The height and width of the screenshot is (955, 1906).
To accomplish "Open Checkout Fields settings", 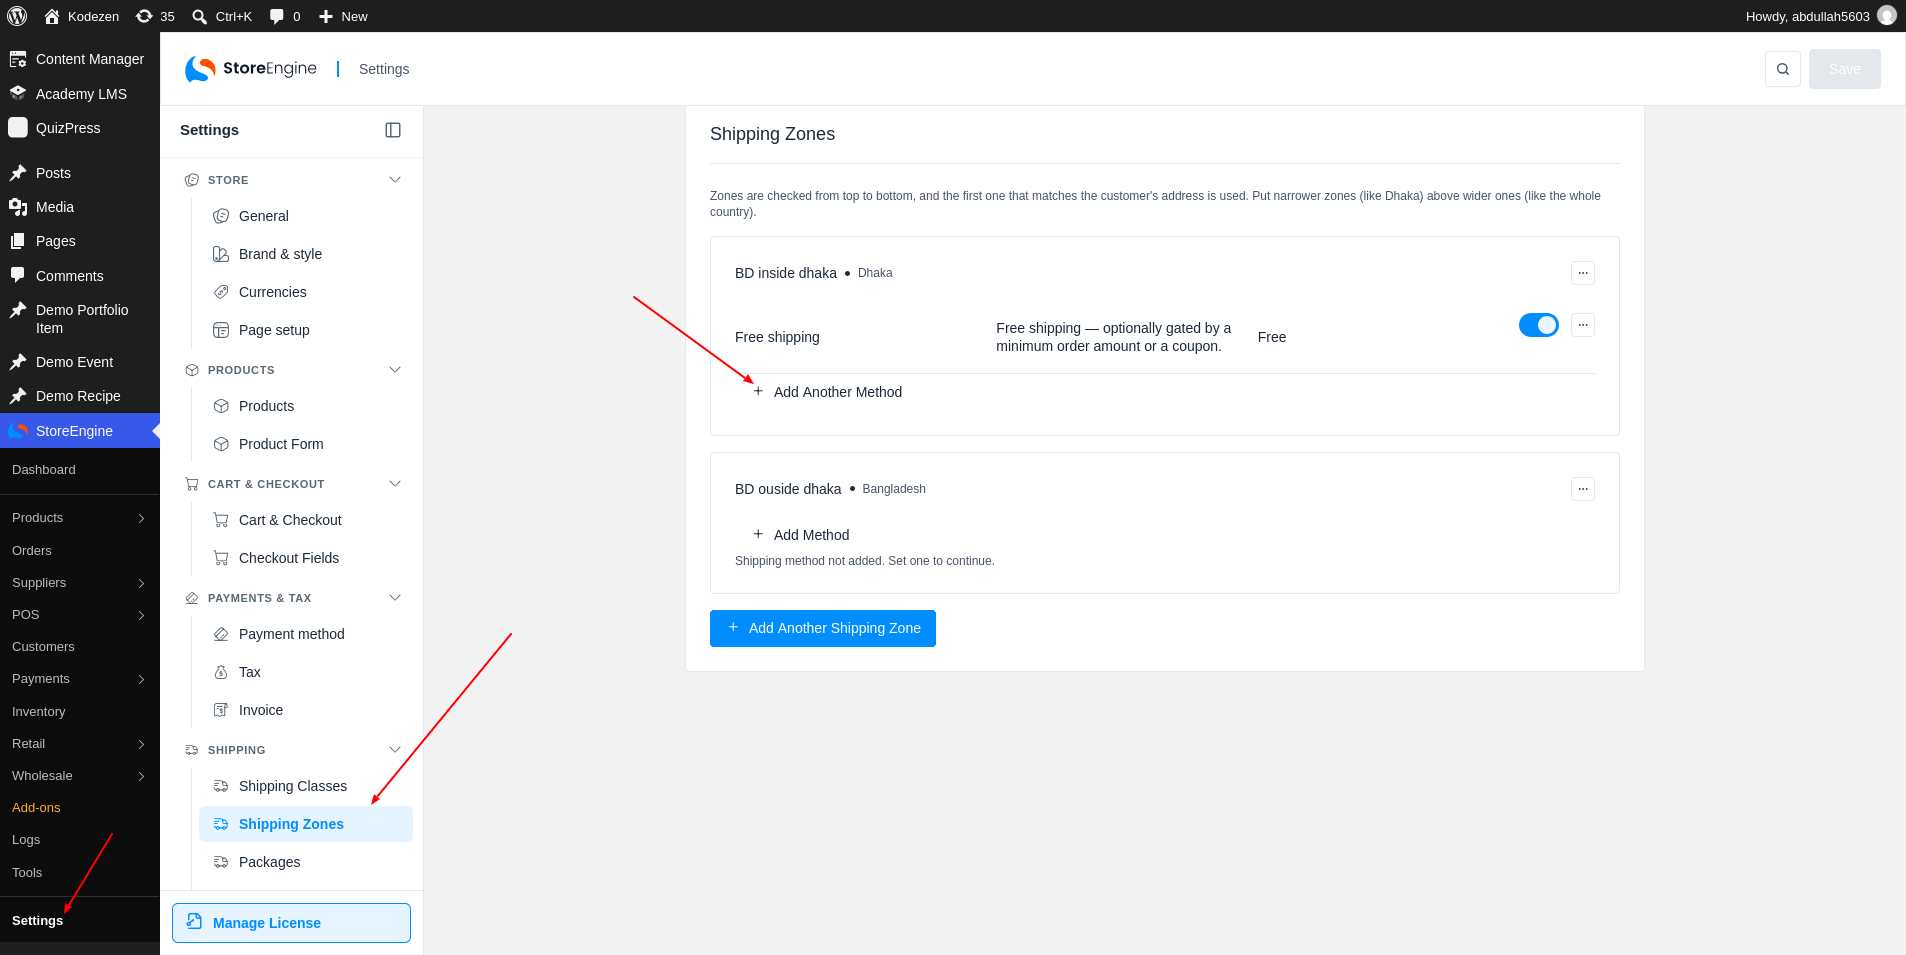I will (306, 558).
